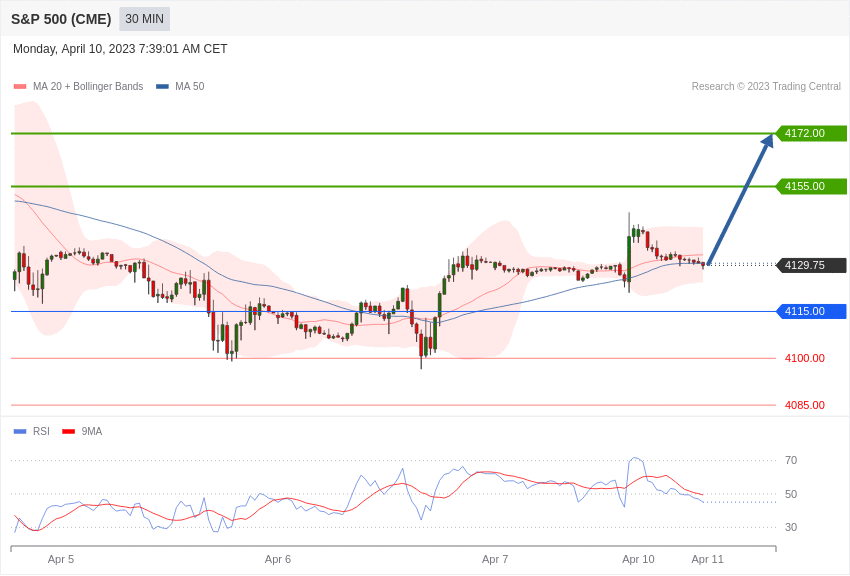The width and height of the screenshot is (850, 576).
Task: Click the Apr 5 date axis label
Action: tap(61, 559)
